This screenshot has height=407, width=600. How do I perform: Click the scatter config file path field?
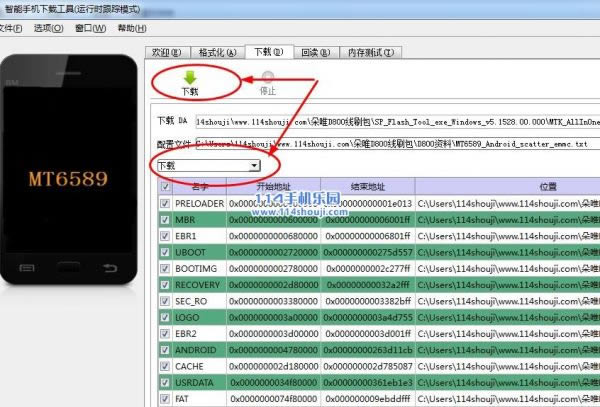[x=390, y=143]
